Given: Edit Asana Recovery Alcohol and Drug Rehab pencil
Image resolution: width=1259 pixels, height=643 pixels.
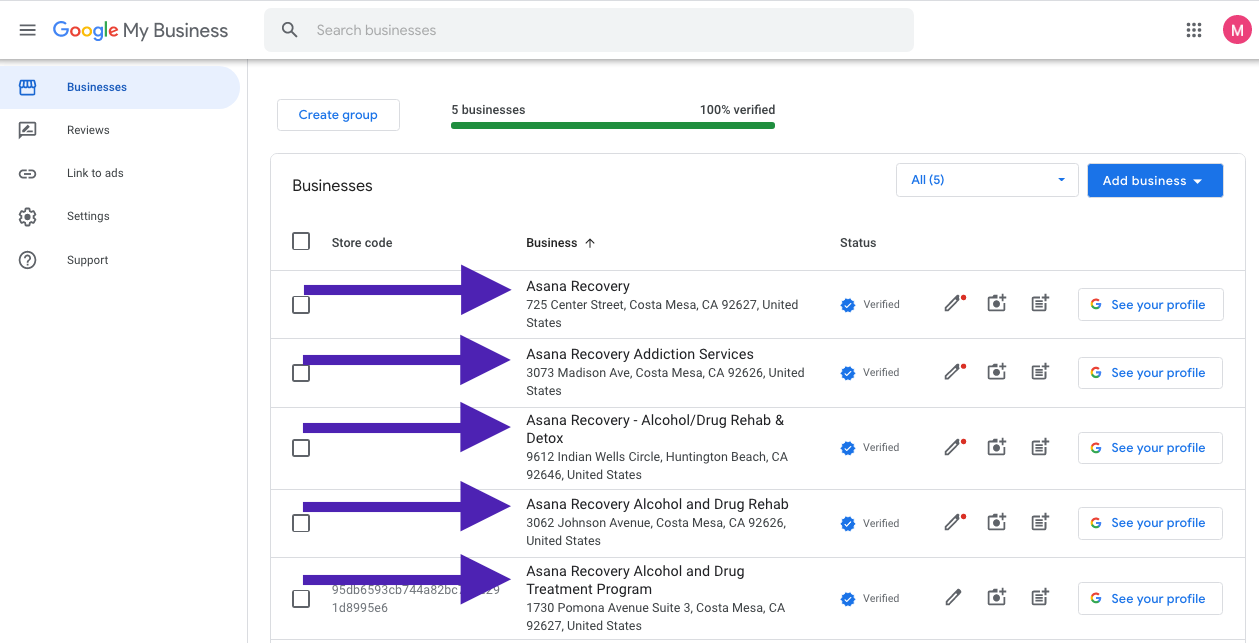Looking at the screenshot, I should coord(954,522).
